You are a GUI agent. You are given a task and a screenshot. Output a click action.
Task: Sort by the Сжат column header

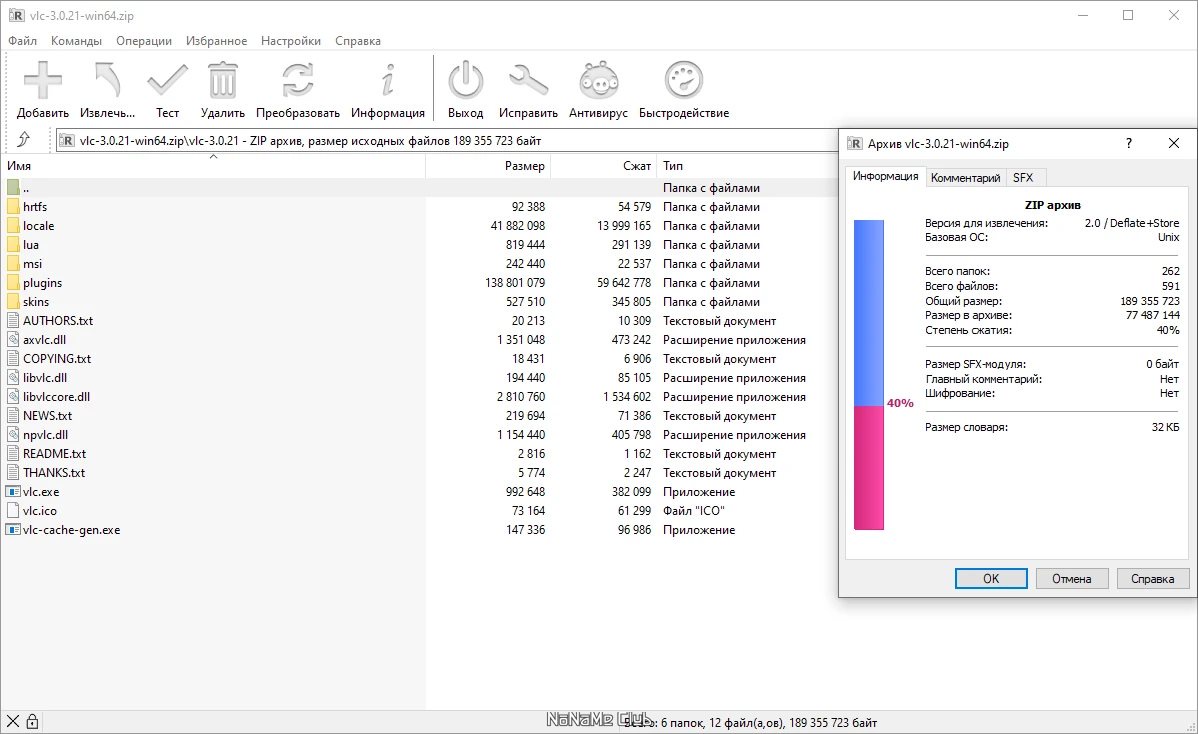click(604, 165)
